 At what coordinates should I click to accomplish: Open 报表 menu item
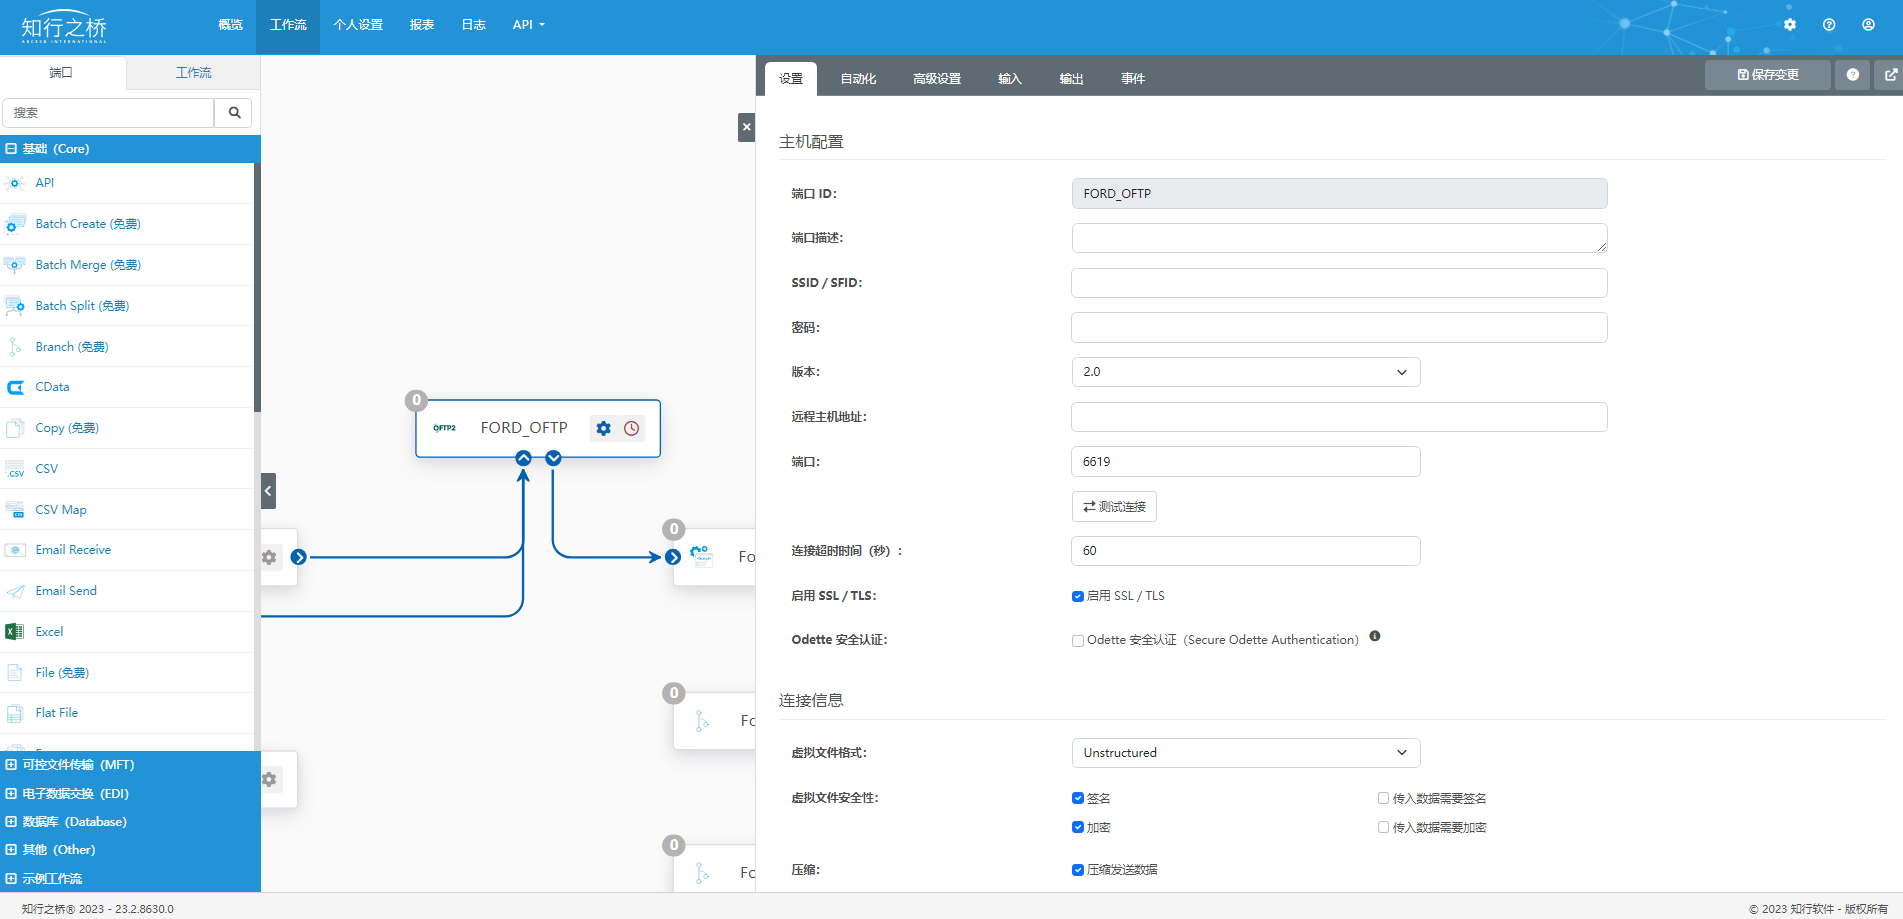coord(422,25)
